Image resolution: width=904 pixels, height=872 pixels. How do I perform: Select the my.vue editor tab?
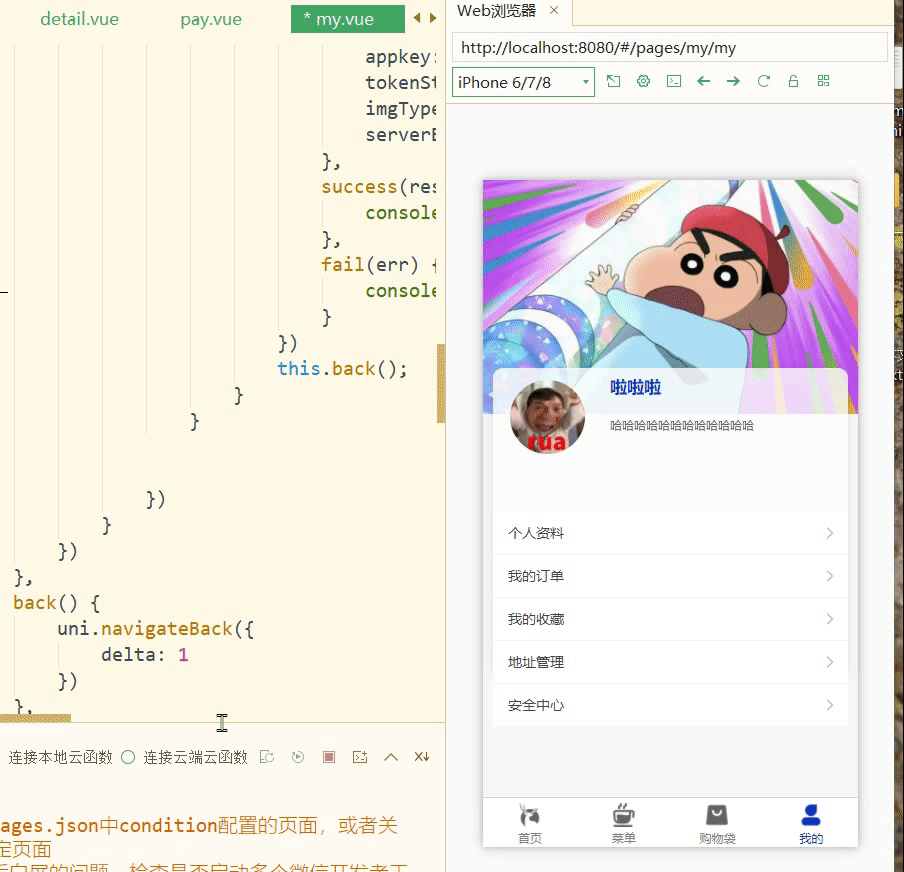(347, 19)
